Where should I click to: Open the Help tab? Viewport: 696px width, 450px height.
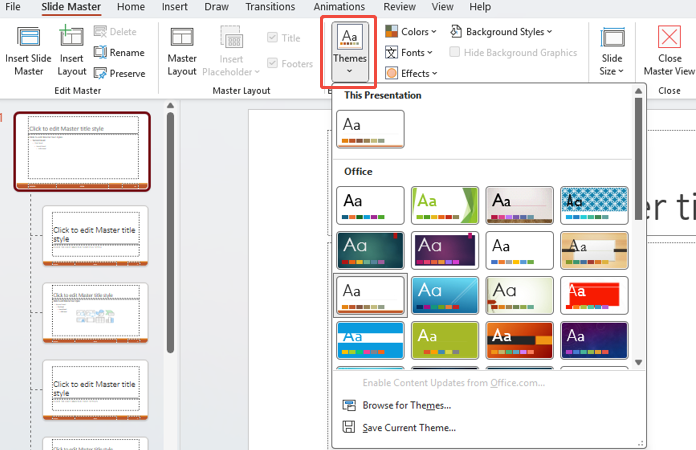tap(480, 7)
